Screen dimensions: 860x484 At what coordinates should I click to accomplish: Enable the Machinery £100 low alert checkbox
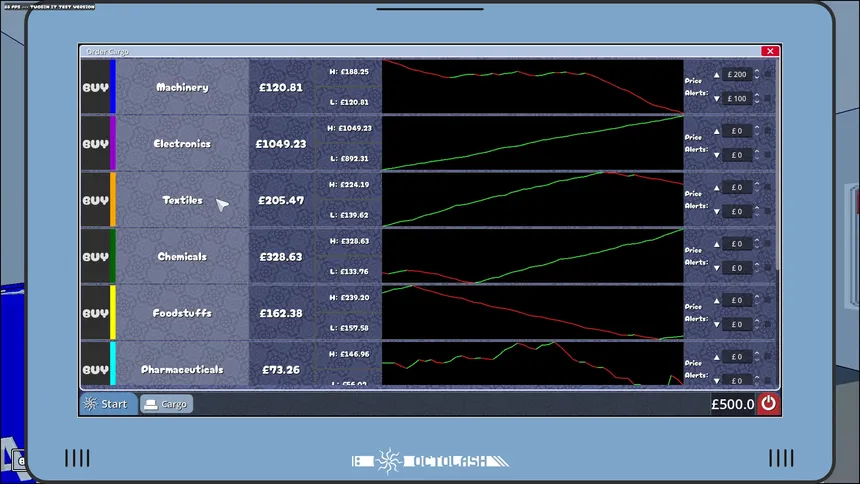[x=768, y=98]
